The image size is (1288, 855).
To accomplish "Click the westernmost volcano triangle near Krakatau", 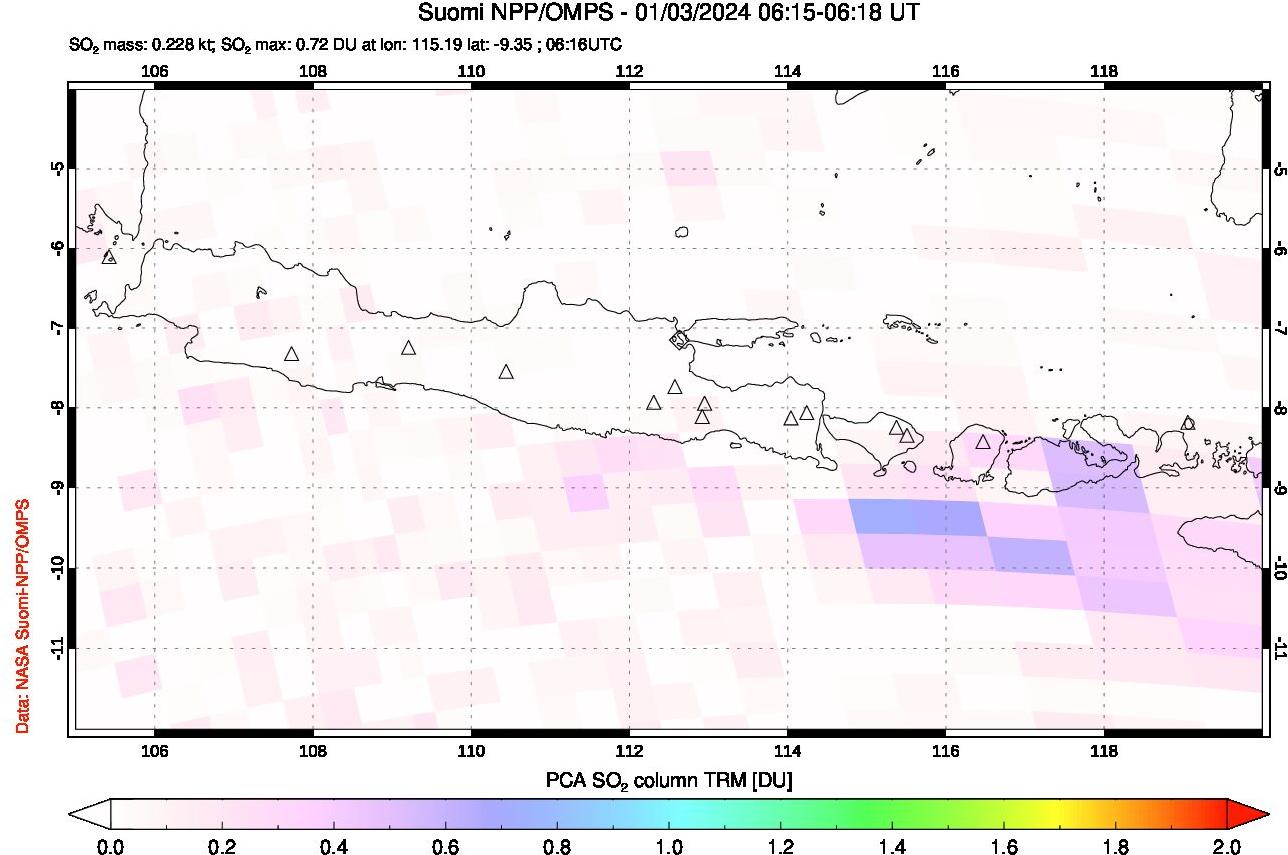I will pos(109,257).
